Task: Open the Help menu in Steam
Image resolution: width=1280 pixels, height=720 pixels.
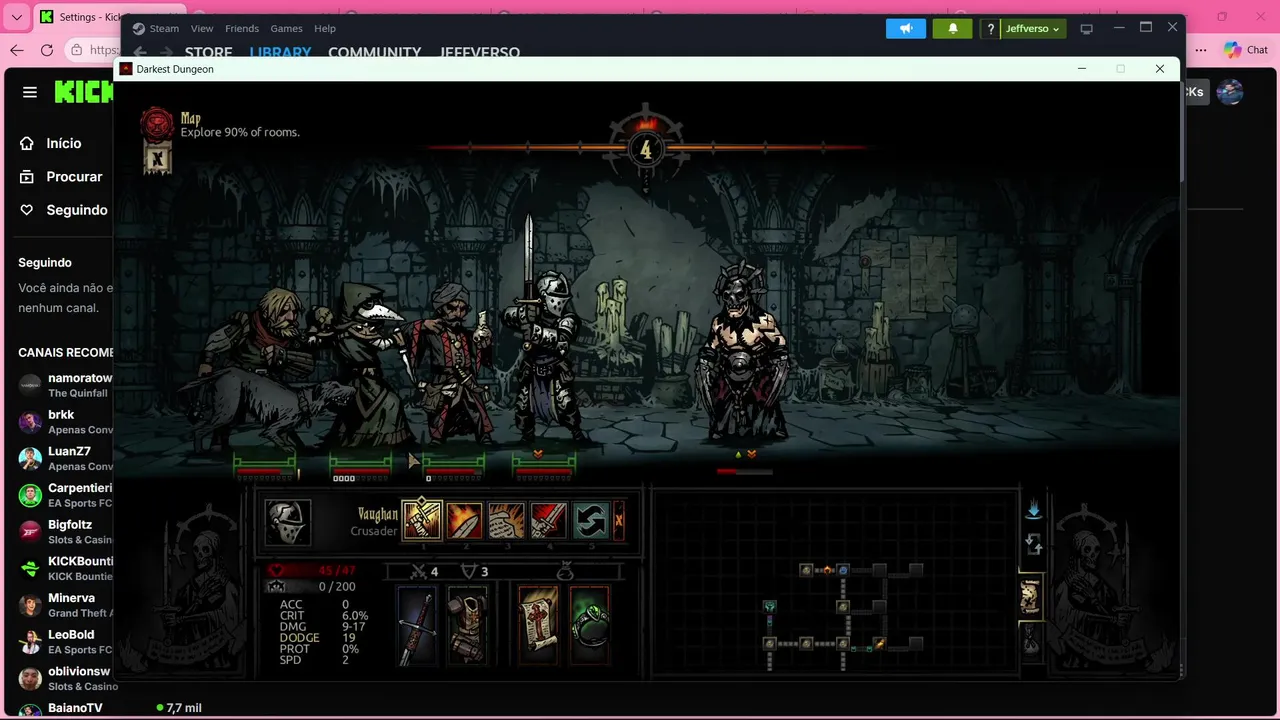Action: [x=325, y=28]
